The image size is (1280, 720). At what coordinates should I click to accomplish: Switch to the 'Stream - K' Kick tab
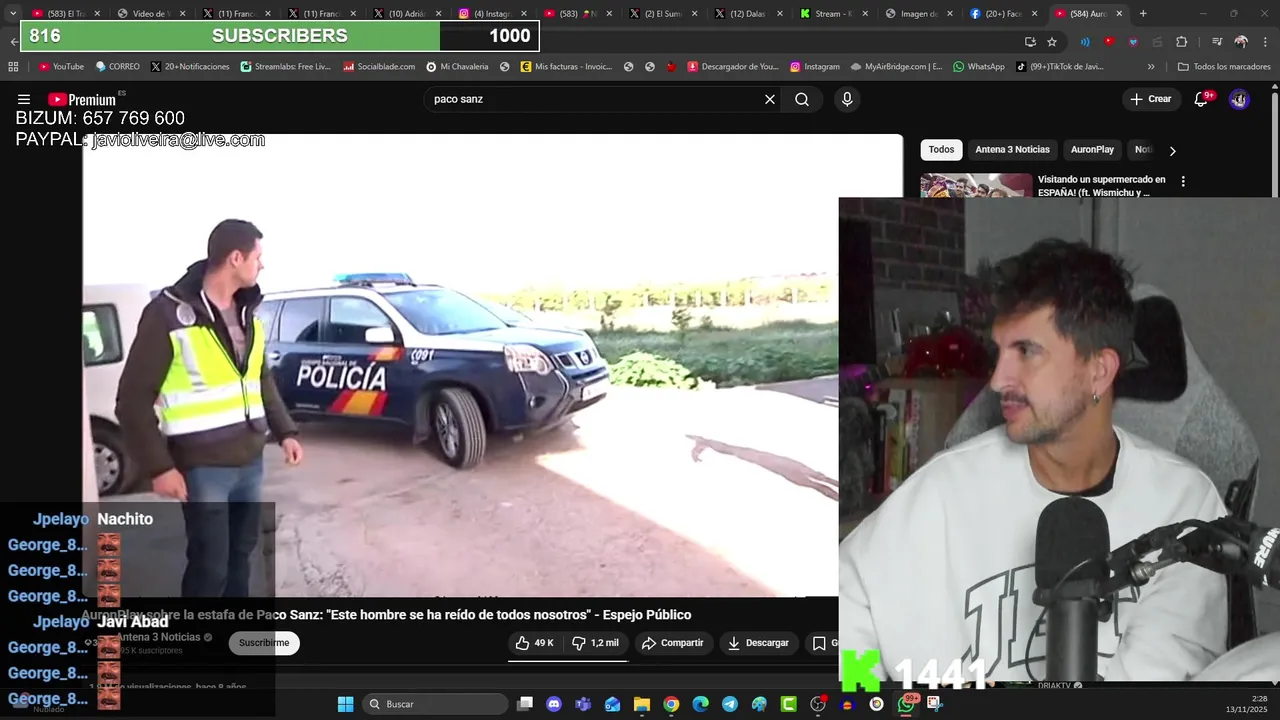point(833,14)
